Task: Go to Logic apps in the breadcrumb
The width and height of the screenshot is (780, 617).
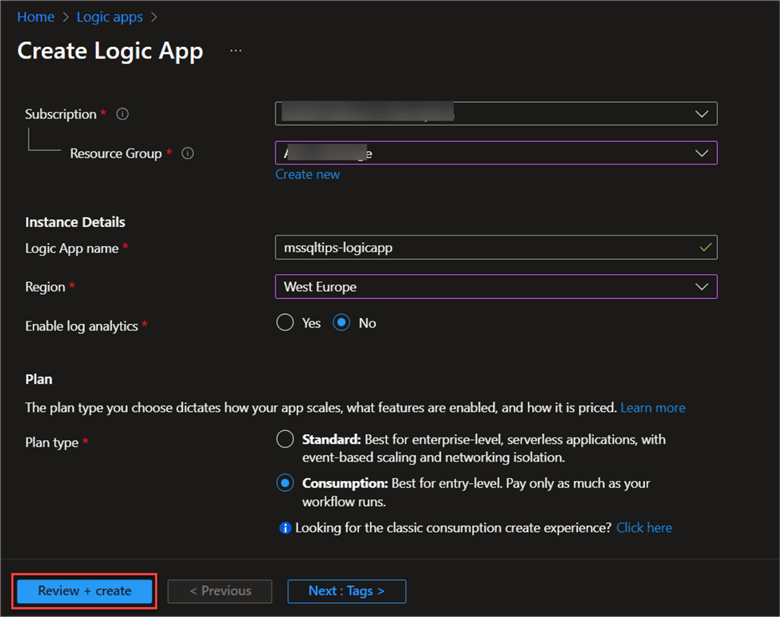Action: [x=110, y=17]
